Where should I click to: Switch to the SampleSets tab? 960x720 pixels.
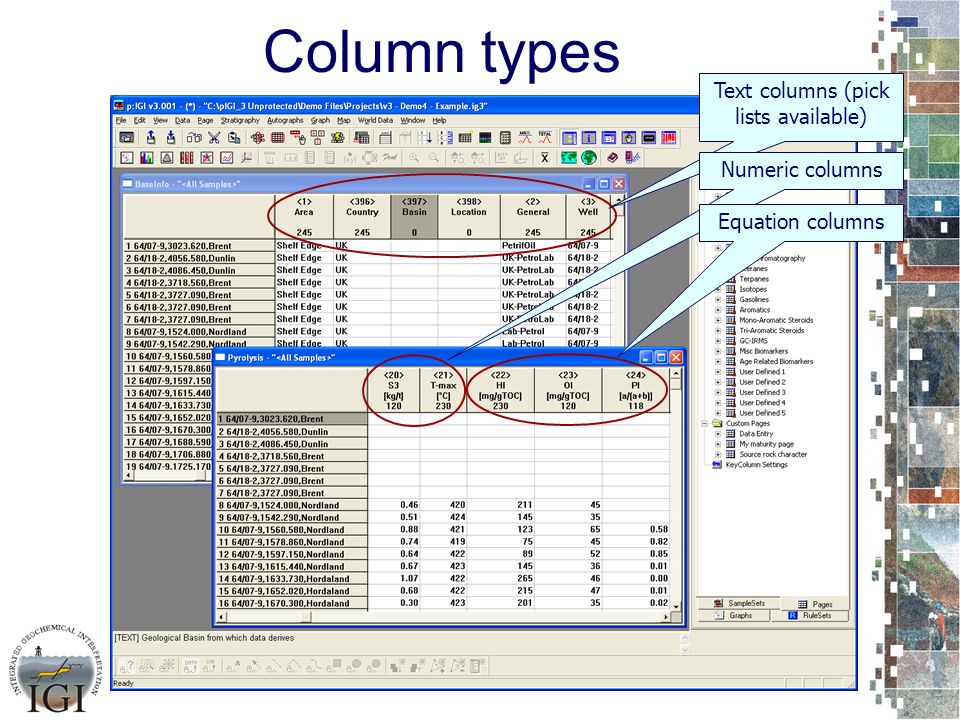pyautogui.click(x=739, y=603)
